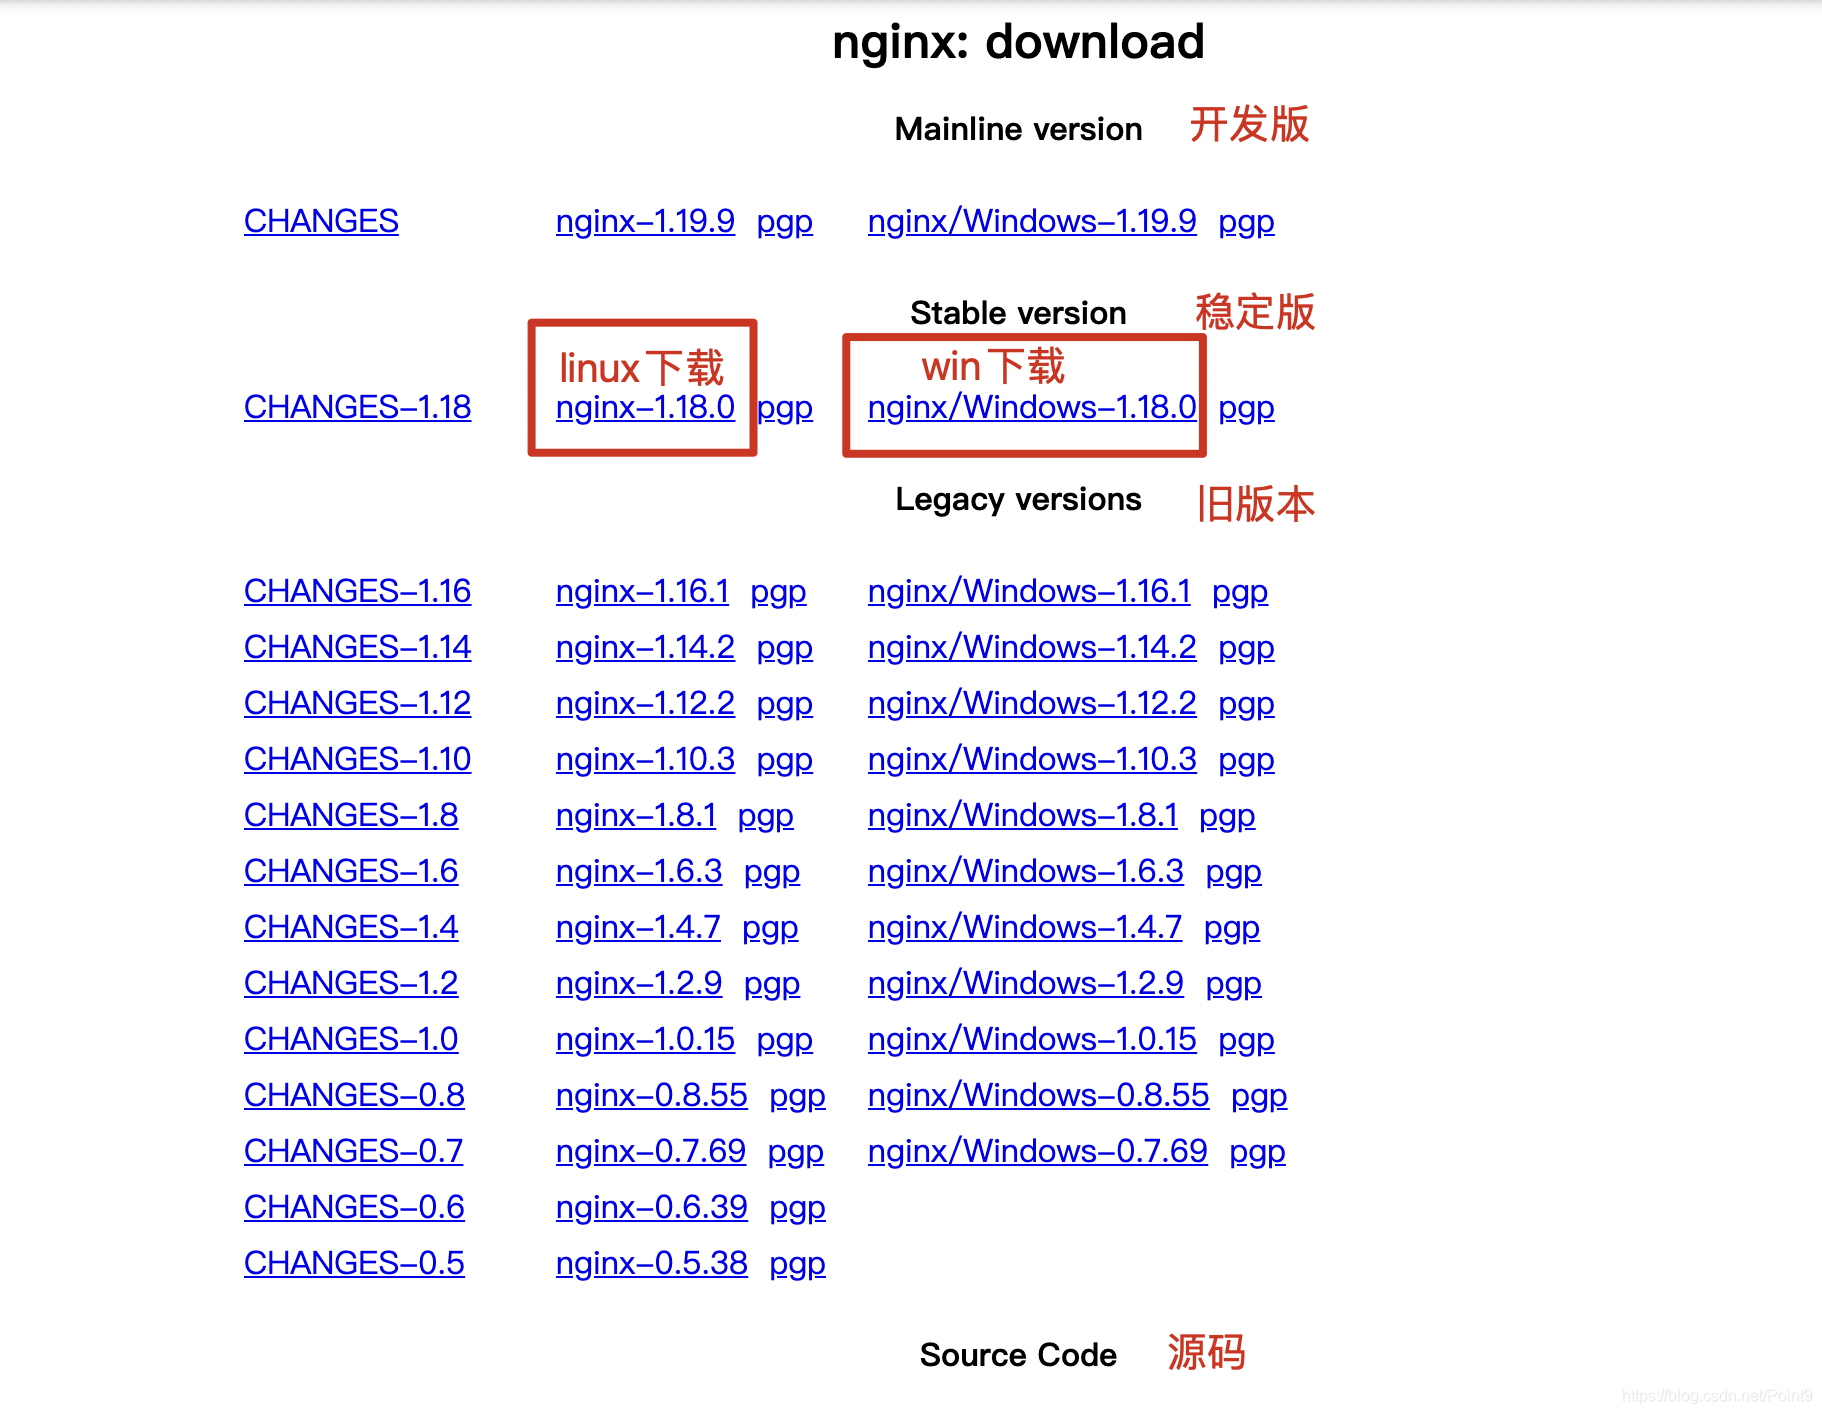Open CHANGES-1.12 changelog

(357, 703)
